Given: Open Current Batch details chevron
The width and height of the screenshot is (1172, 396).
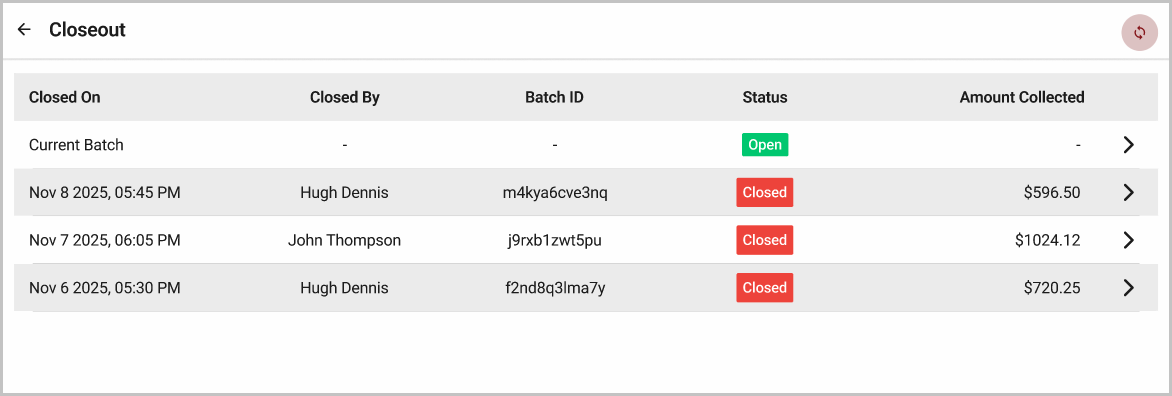Looking at the screenshot, I should click(1129, 145).
